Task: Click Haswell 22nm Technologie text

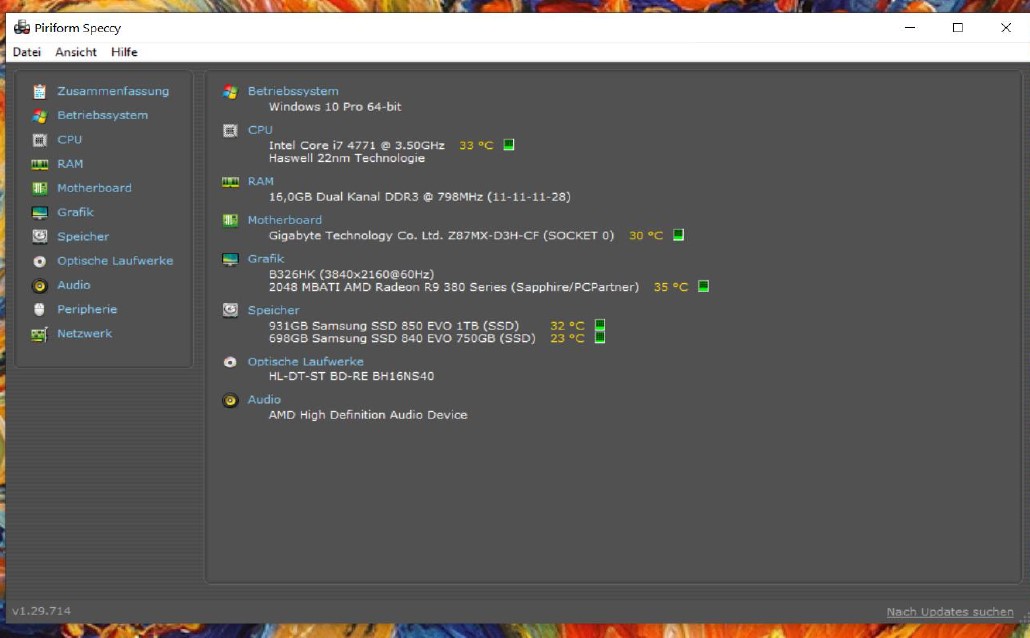Action: 347,158
